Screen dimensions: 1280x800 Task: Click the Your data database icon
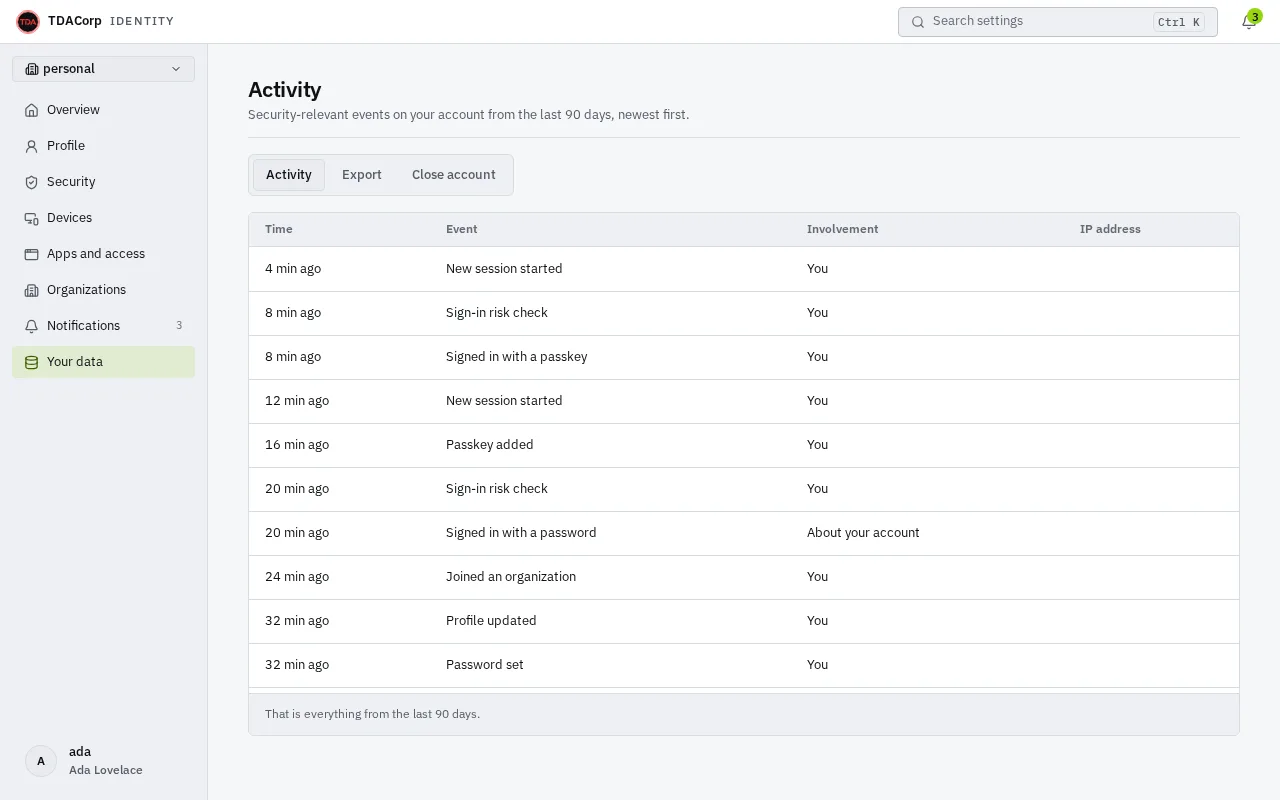31,362
